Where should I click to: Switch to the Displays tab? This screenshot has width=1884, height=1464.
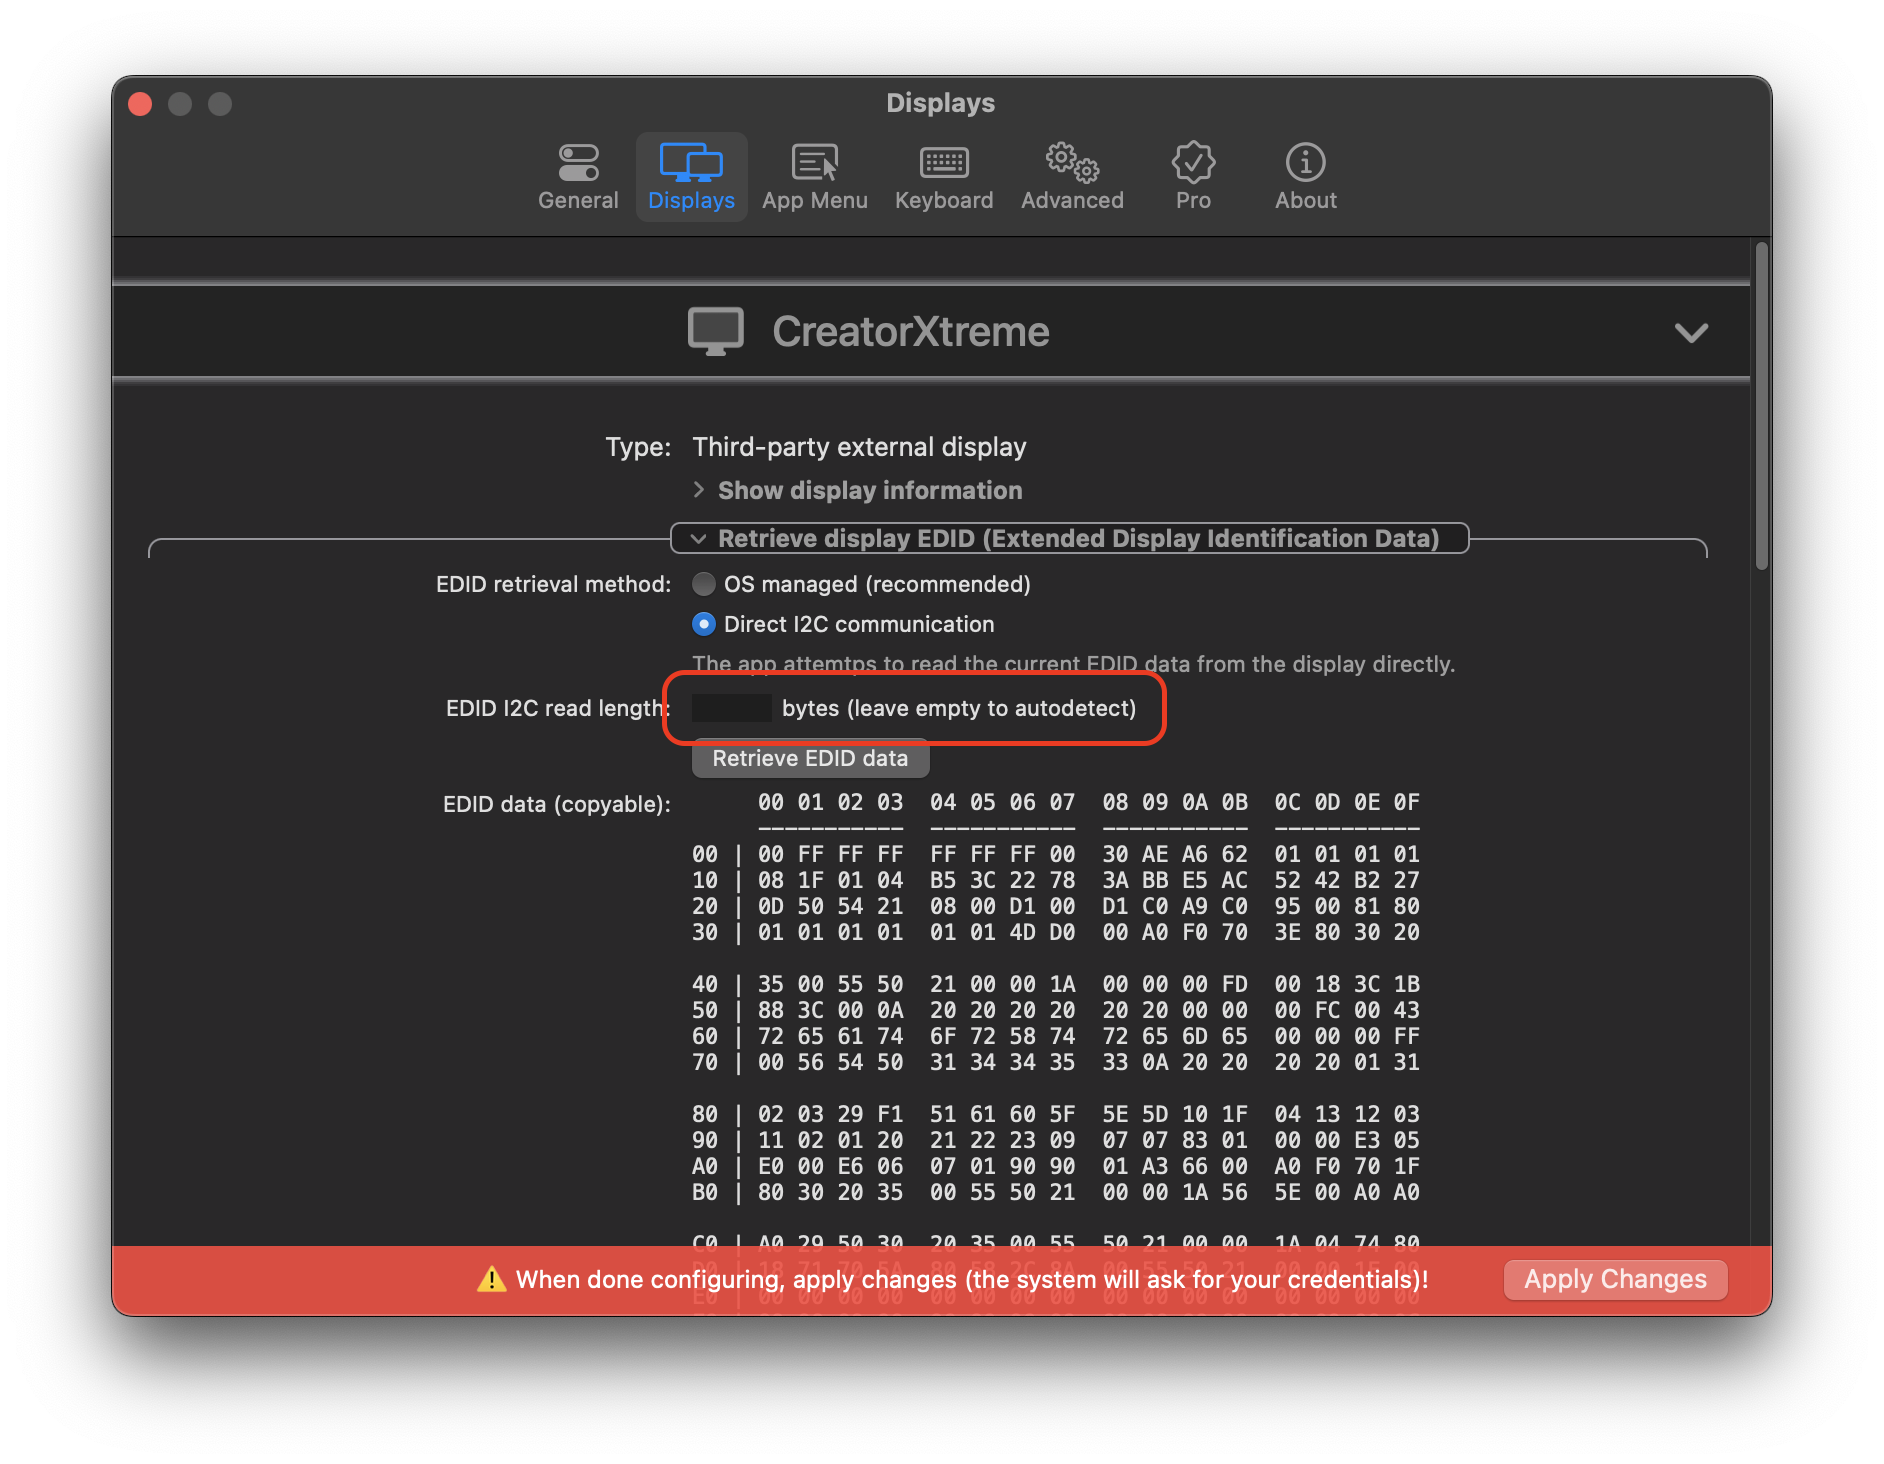691,177
